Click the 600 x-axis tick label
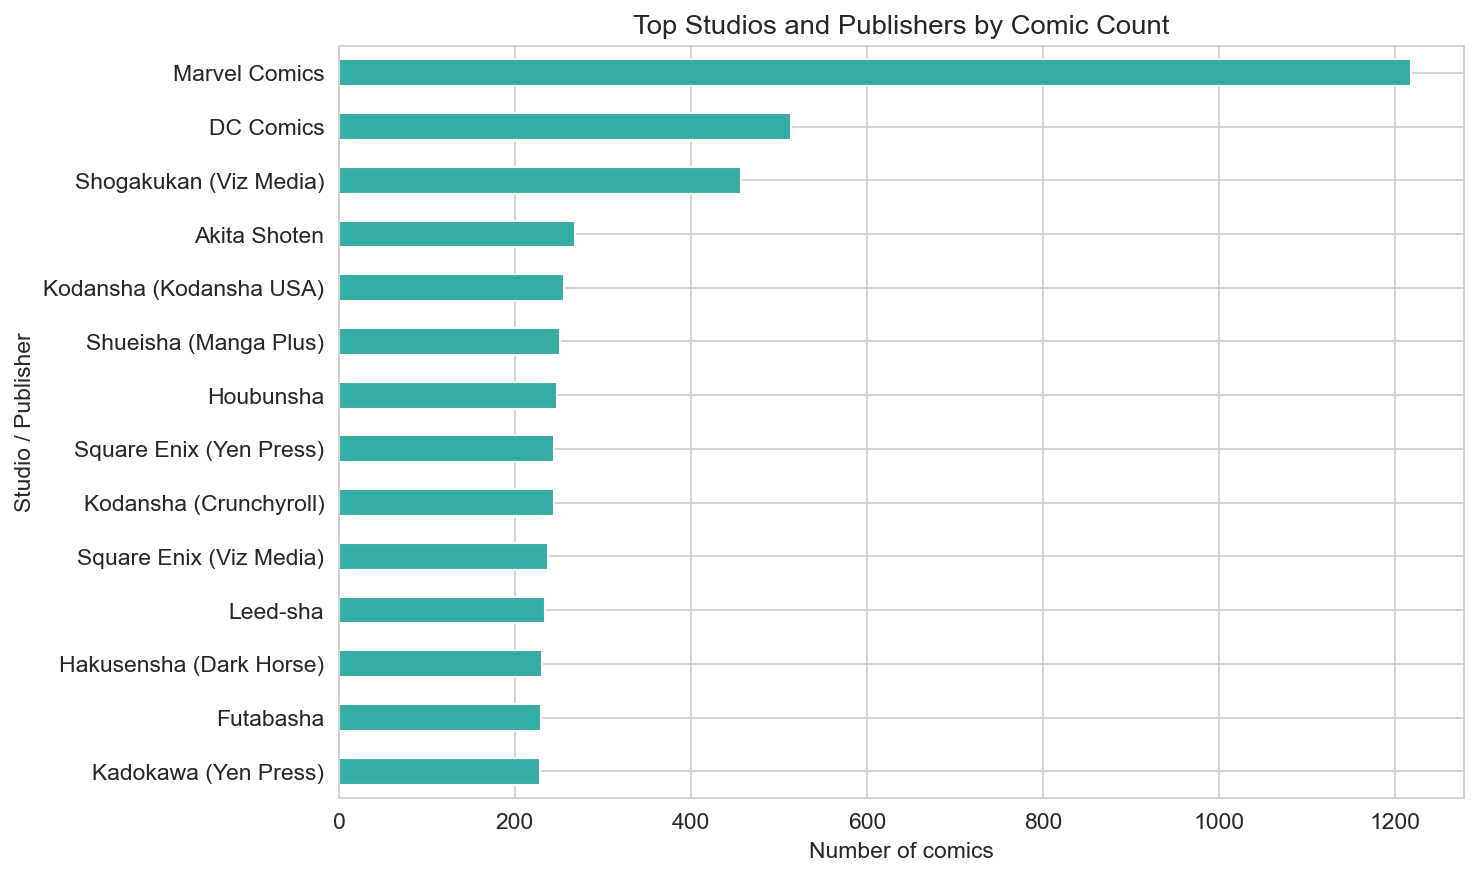 (867, 821)
